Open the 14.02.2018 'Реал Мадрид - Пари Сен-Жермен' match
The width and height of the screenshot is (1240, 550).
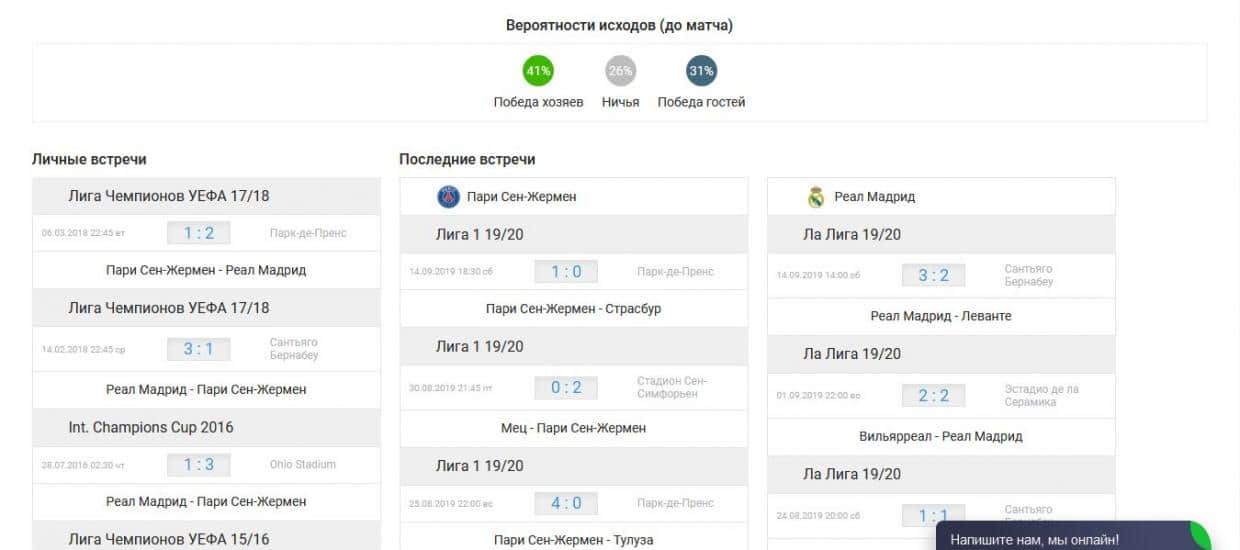point(206,389)
